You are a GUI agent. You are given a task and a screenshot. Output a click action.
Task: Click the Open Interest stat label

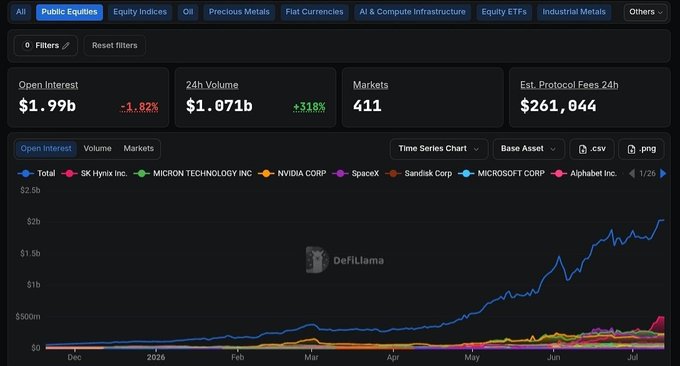point(48,85)
